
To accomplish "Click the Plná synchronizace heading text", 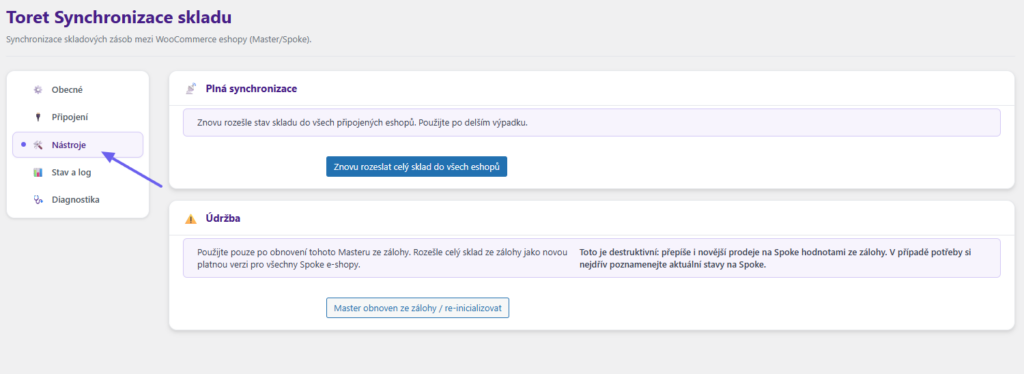I will [251, 88].
